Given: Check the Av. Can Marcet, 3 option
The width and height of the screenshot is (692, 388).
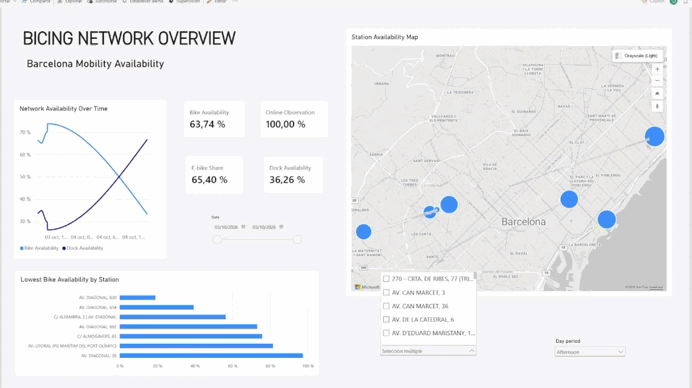Looking at the screenshot, I should pos(386,293).
